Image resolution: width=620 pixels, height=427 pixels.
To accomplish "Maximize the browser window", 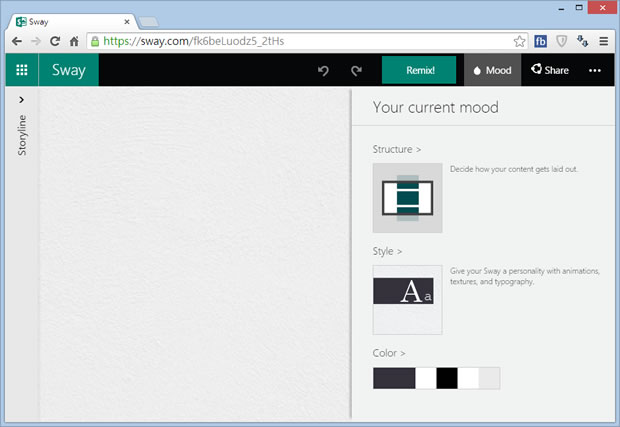I will [579, 8].
